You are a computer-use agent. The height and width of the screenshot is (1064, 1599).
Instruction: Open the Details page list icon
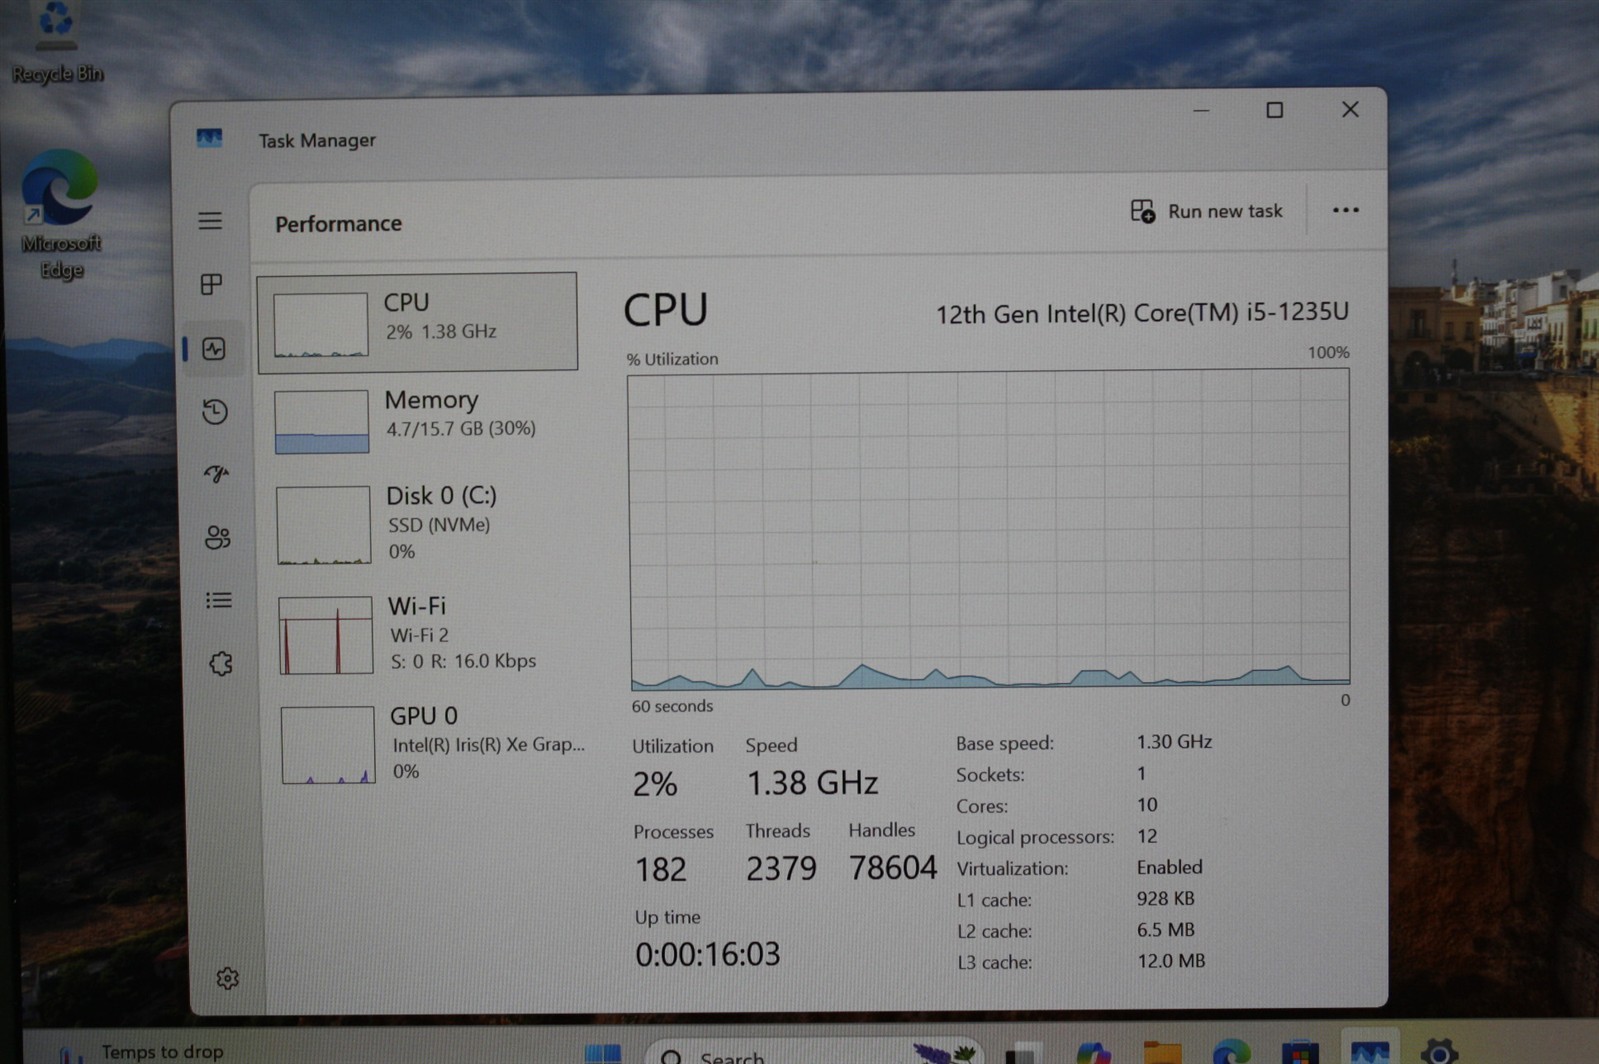(x=219, y=600)
